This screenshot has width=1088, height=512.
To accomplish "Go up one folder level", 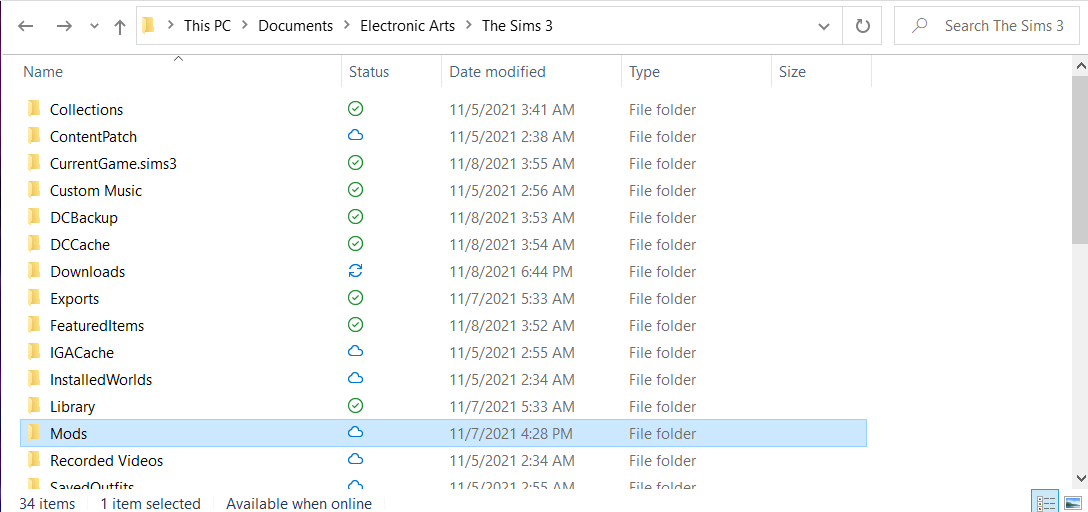I will [119, 26].
